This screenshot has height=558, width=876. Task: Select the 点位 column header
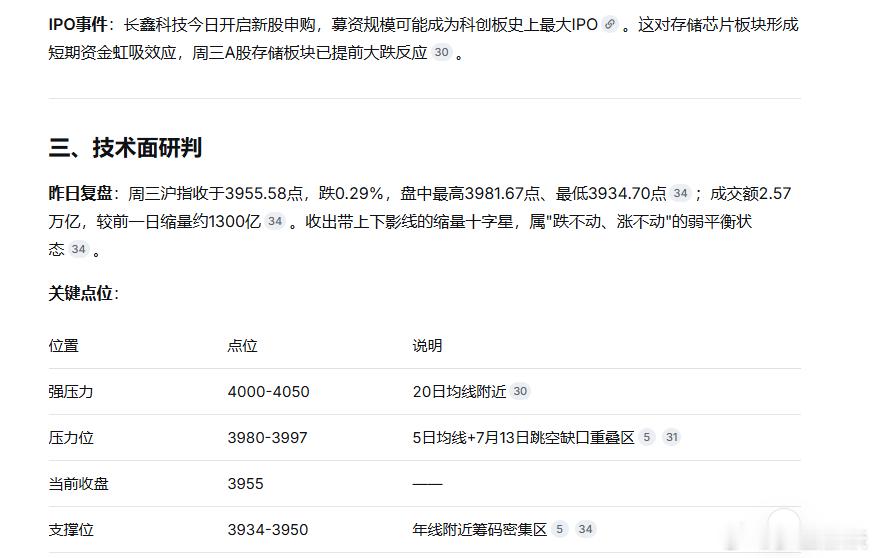pyautogui.click(x=242, y=346)
